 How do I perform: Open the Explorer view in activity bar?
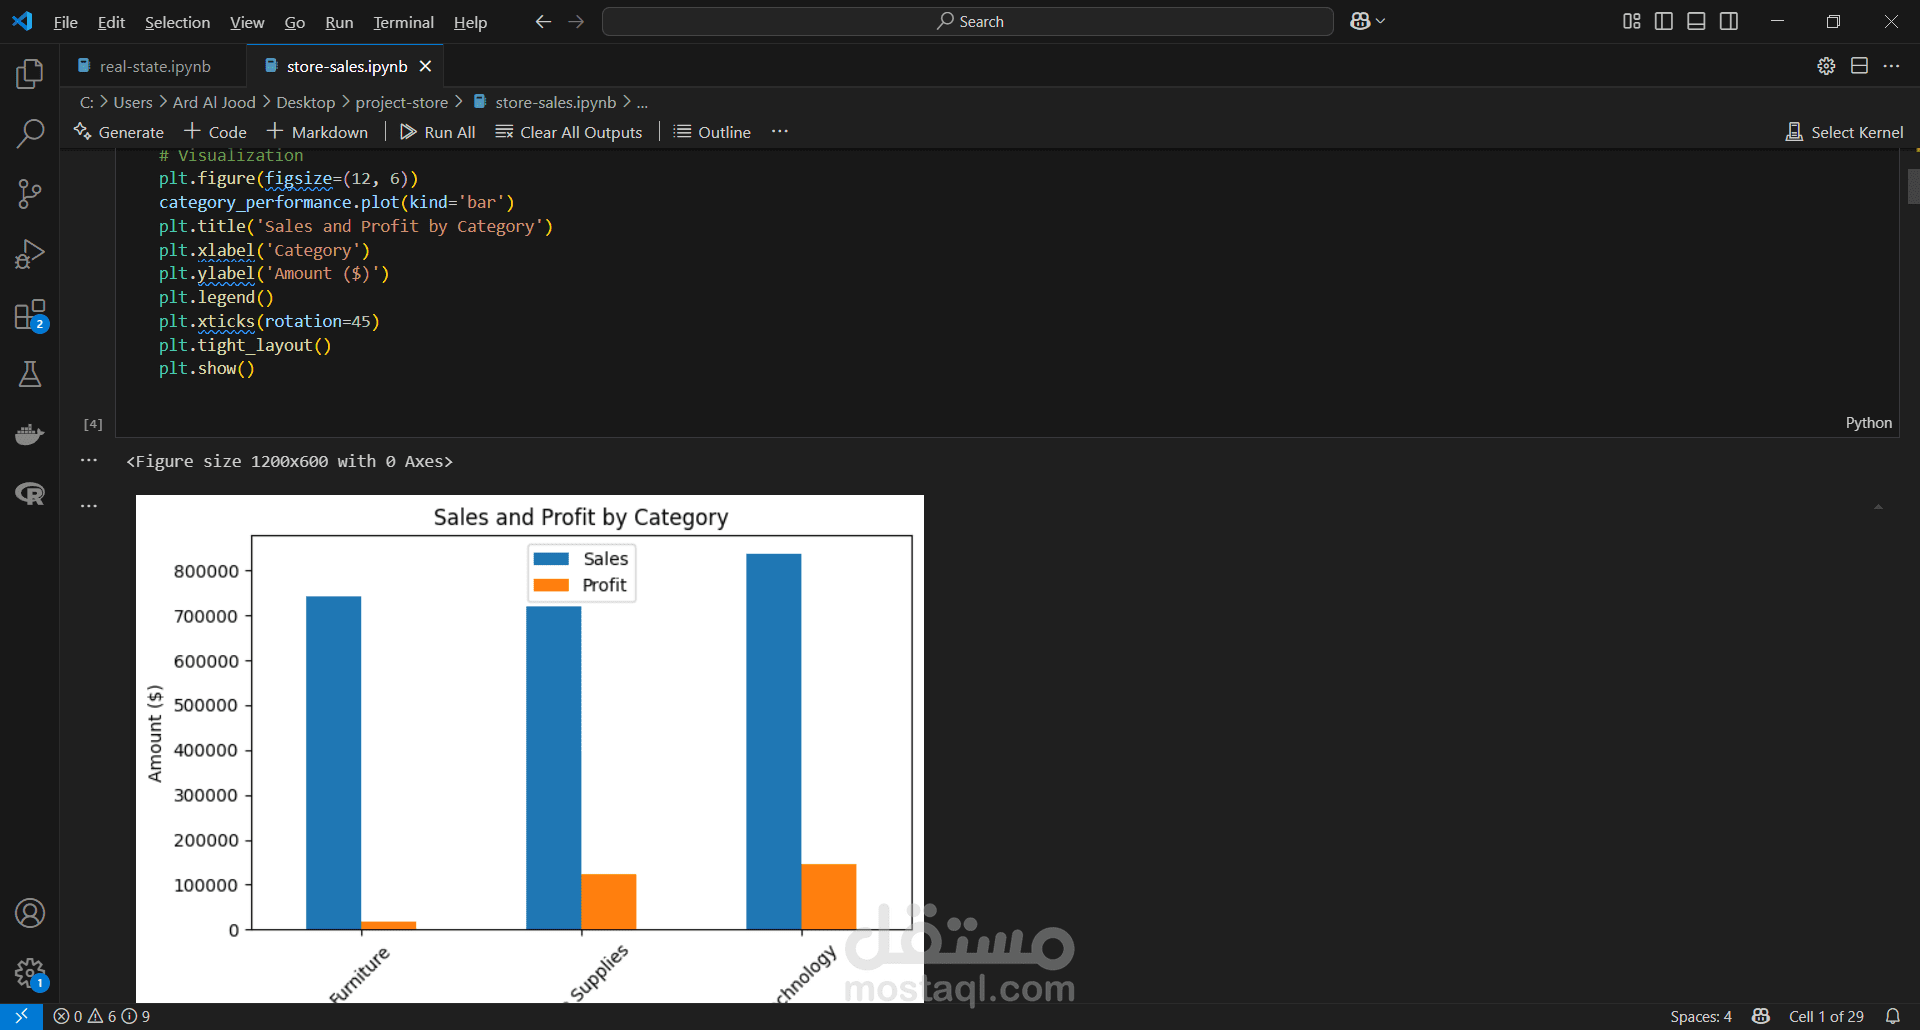(30, 73)
